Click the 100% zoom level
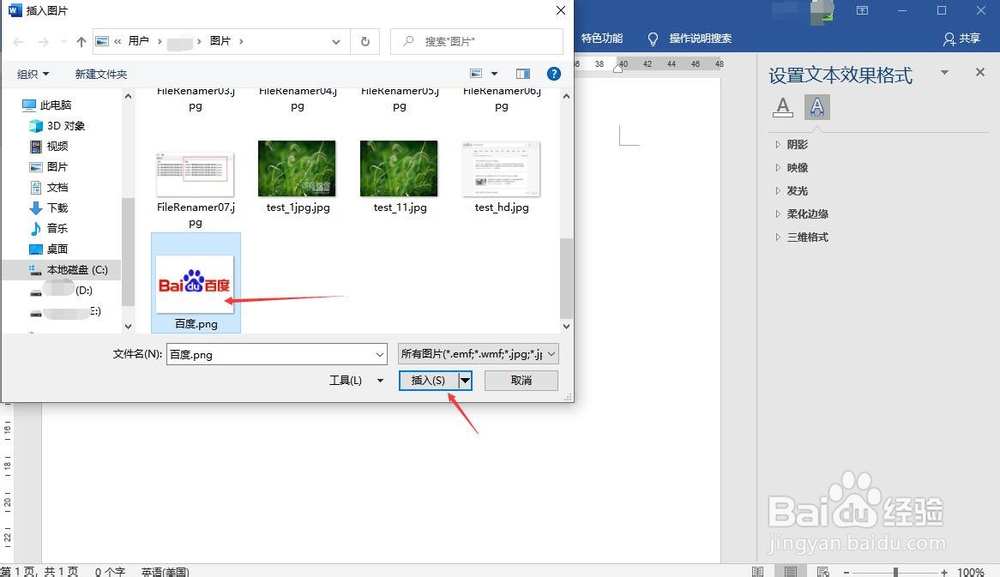Screen dimensions: 1000x577 pyautogui.click(x=970, y=572)
